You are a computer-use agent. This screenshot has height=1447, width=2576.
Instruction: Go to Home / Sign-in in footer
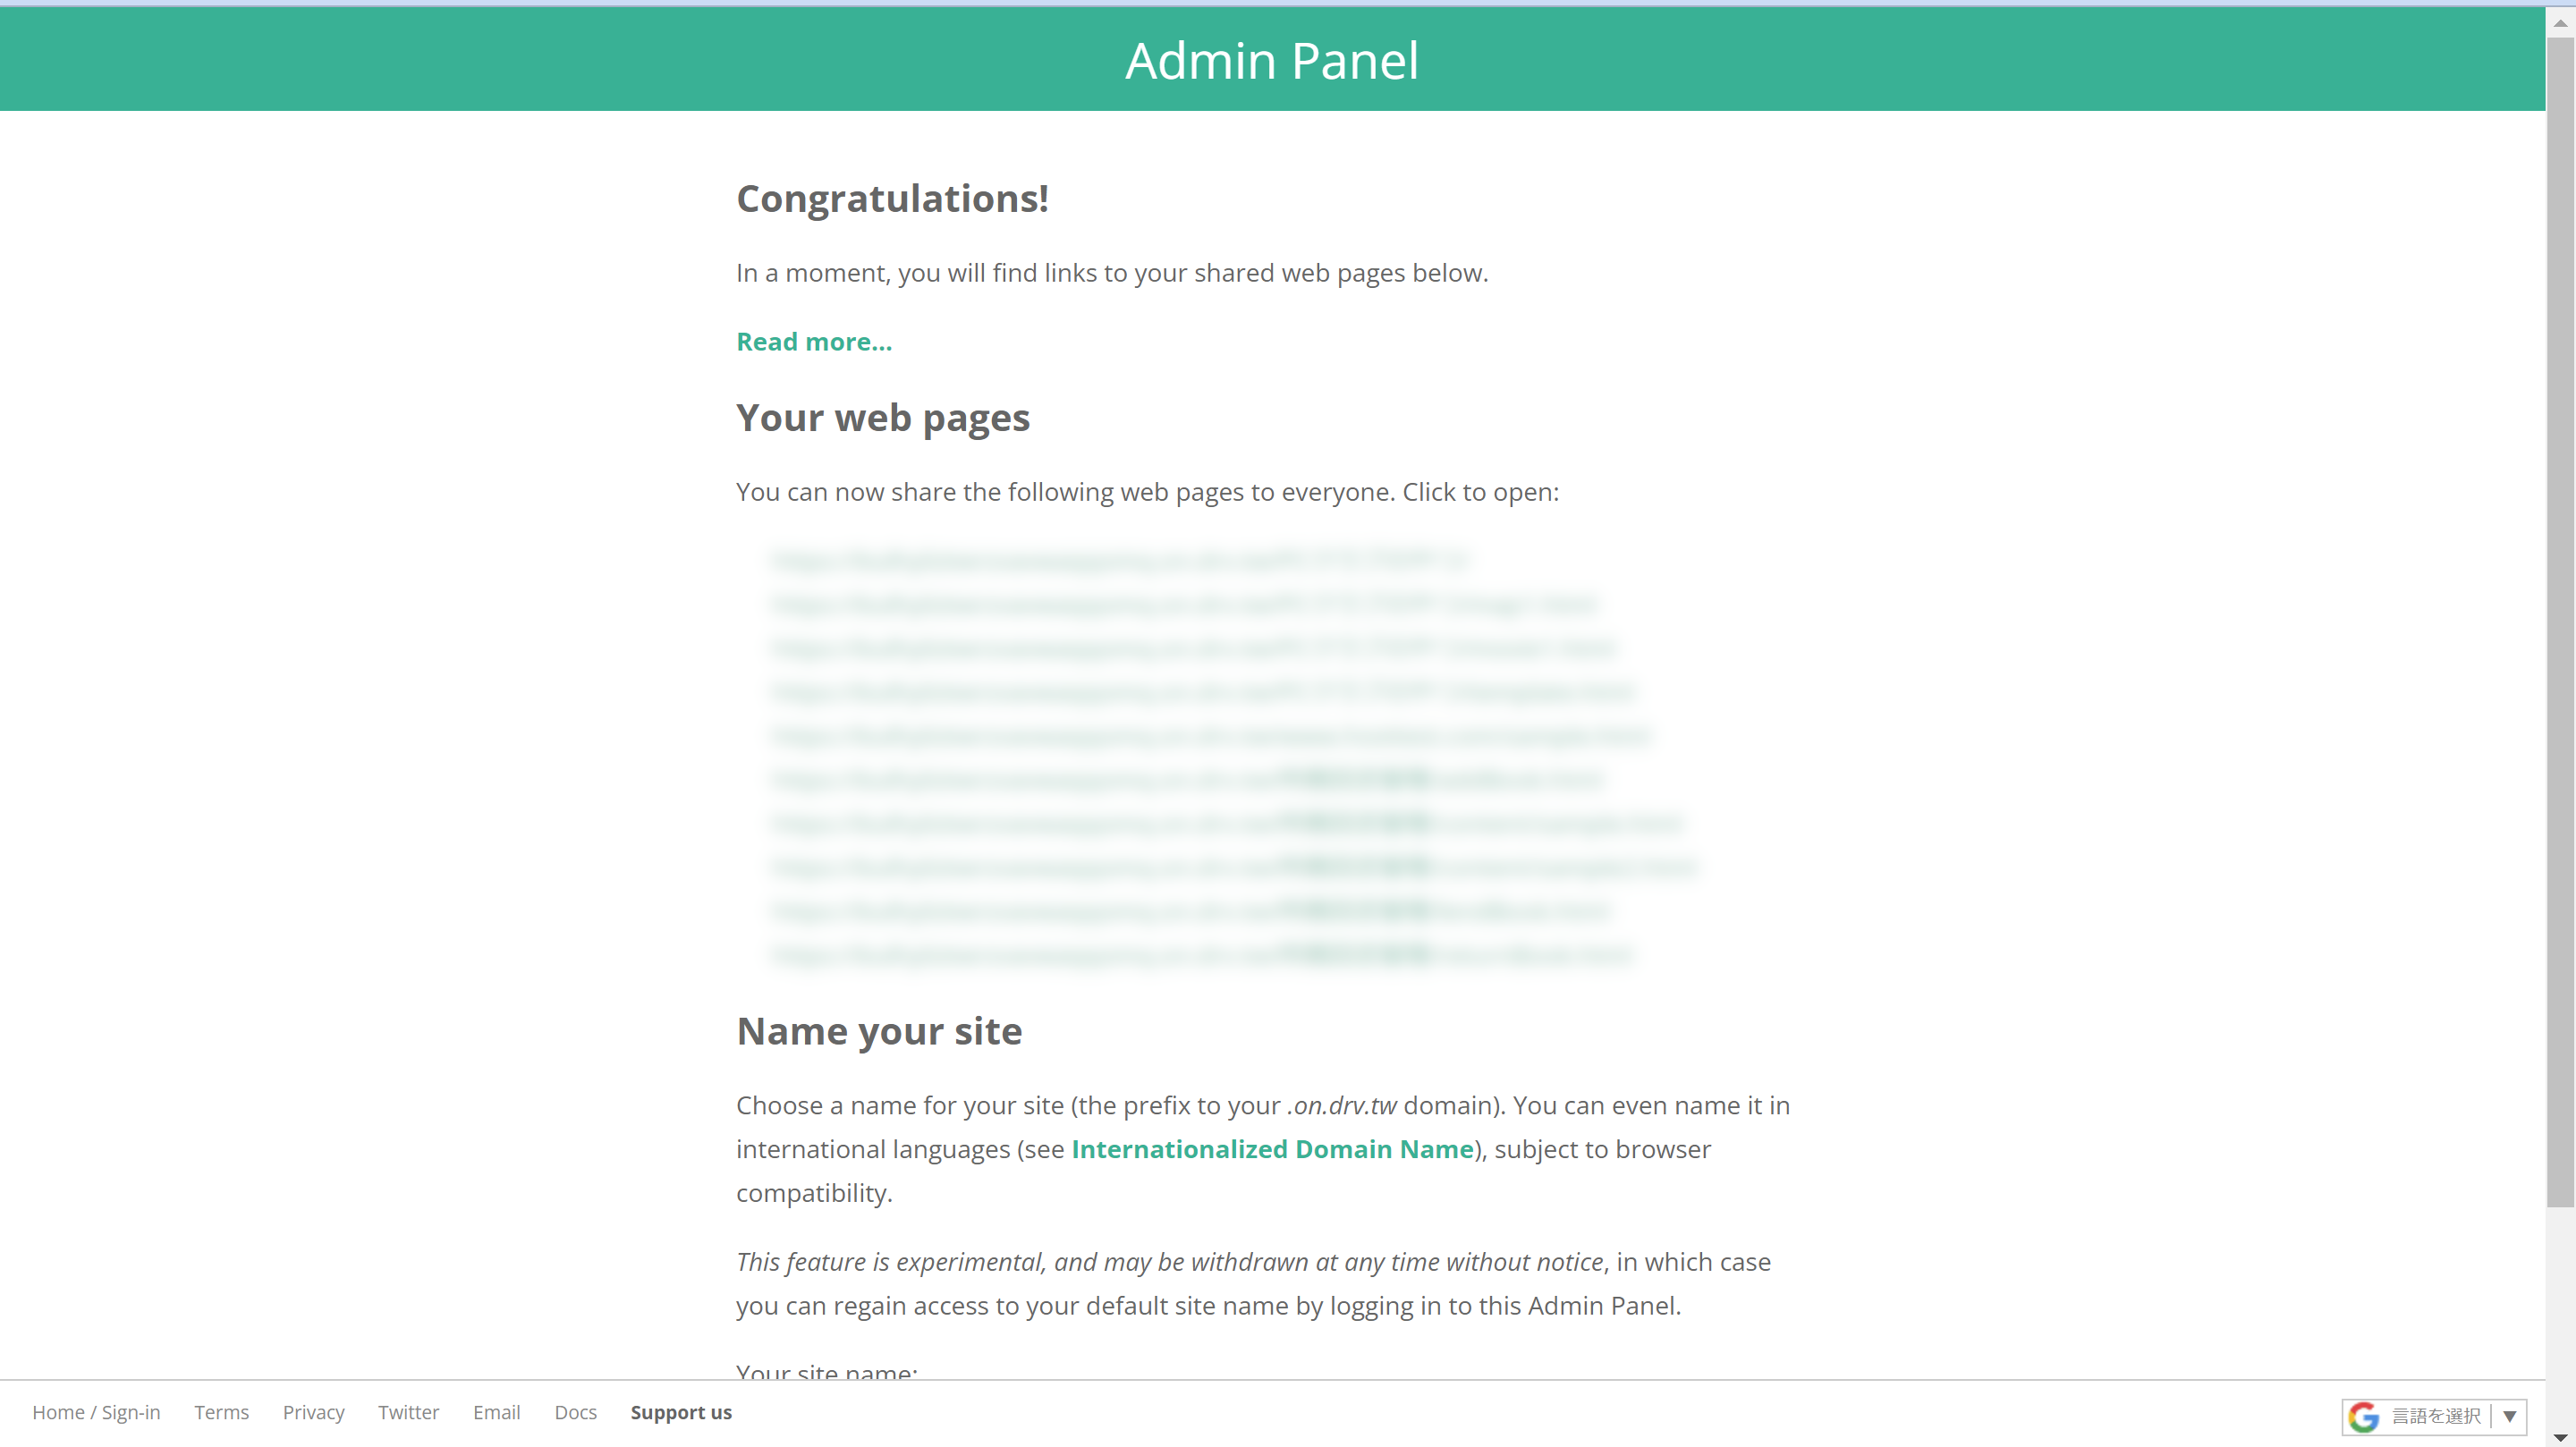tap(96, 1412)
